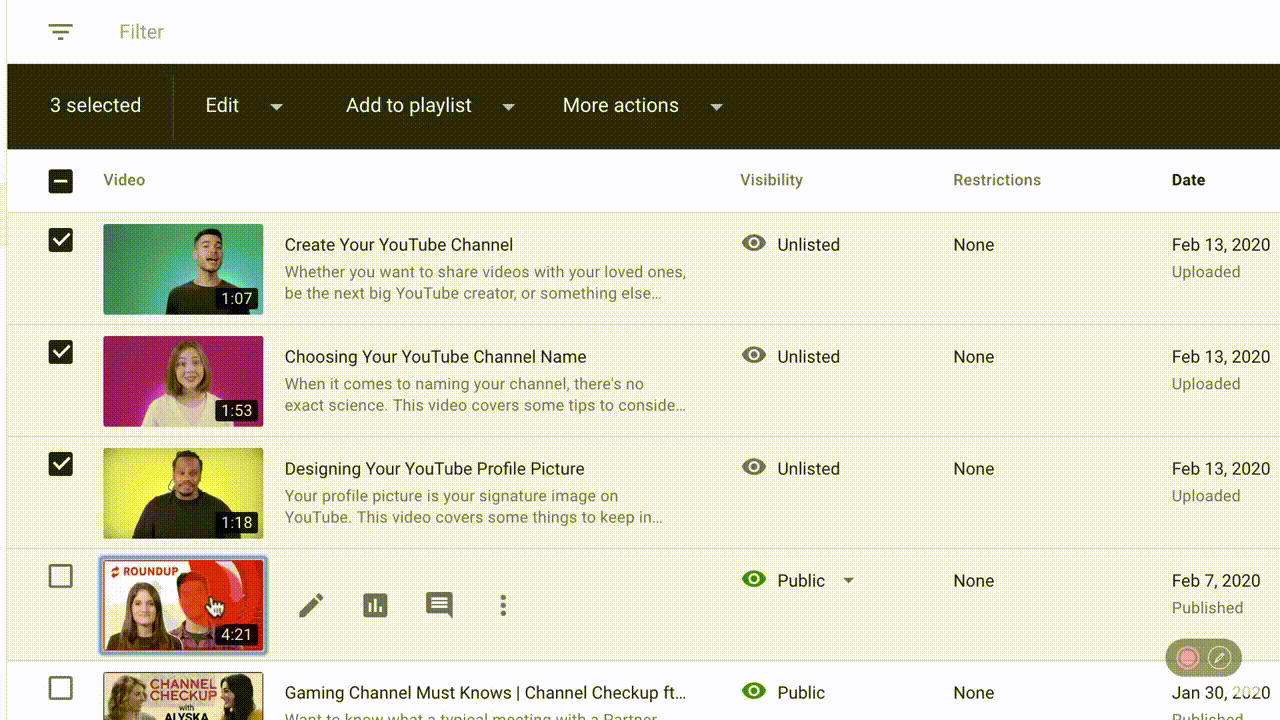Toggle the select-all header checkbox
Image resolution: width=1280 pixels, height=720 pixels.
point(61,181)
